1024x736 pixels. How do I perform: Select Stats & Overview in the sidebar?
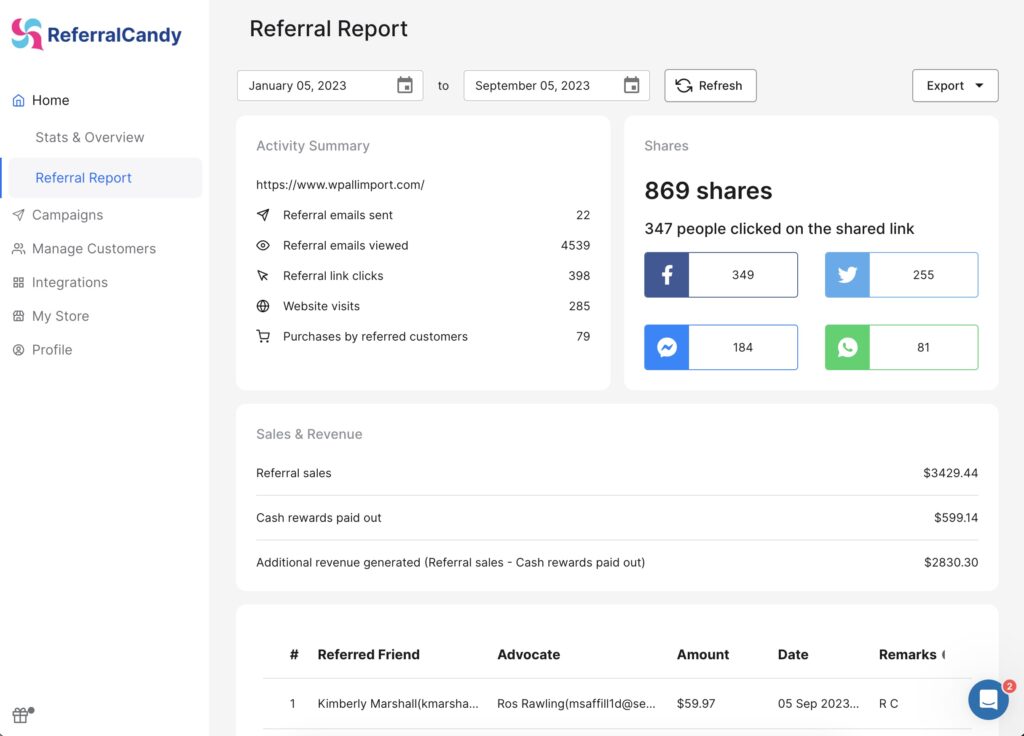point(91,137)
